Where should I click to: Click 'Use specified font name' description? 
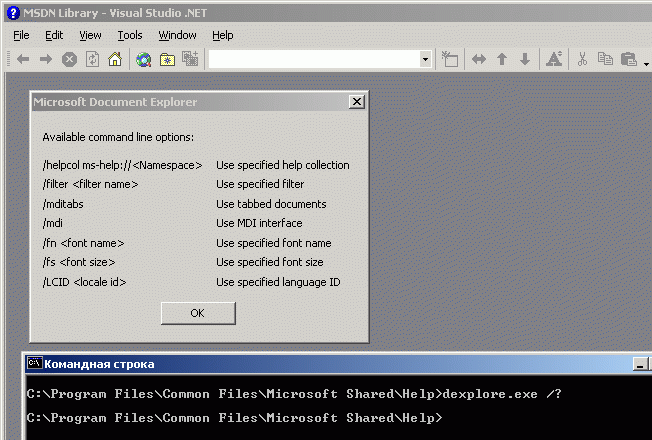coord(274,243)
